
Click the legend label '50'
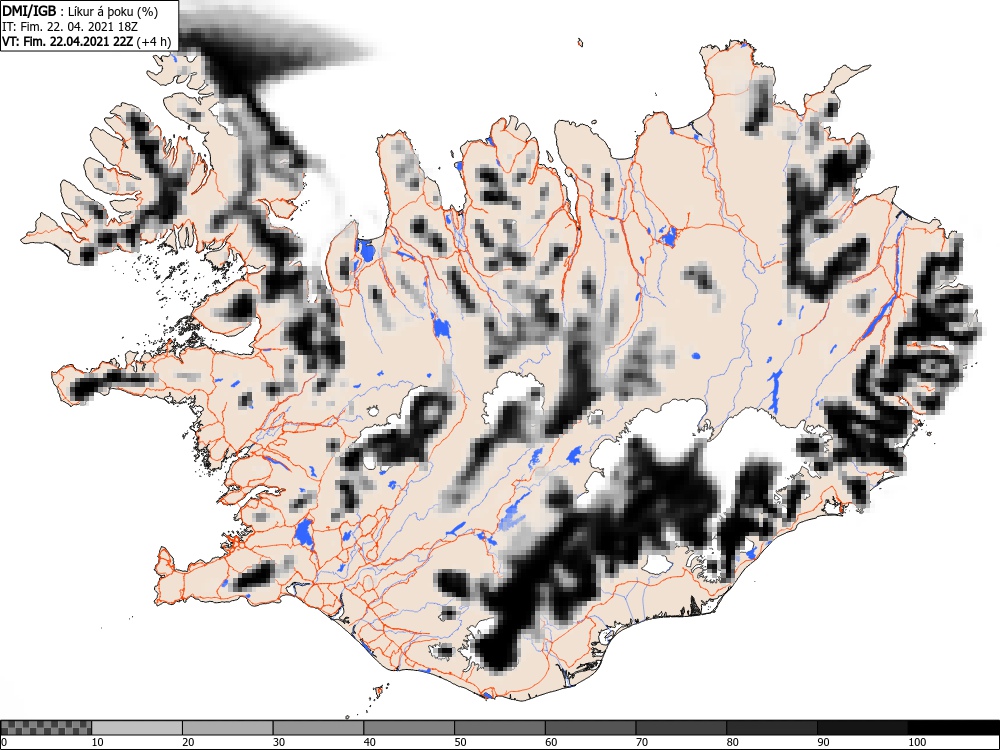tap(460, 742)
